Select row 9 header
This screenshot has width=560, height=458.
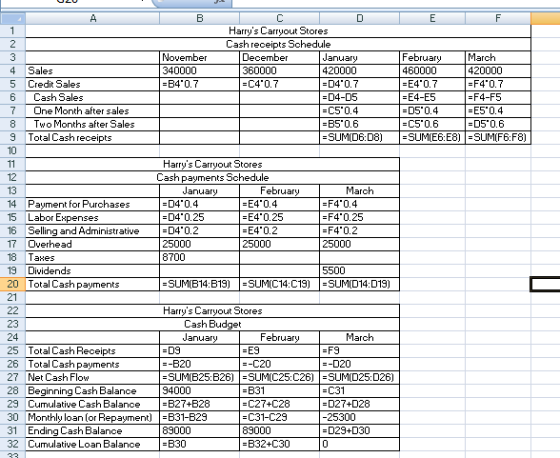coord(12,138)
